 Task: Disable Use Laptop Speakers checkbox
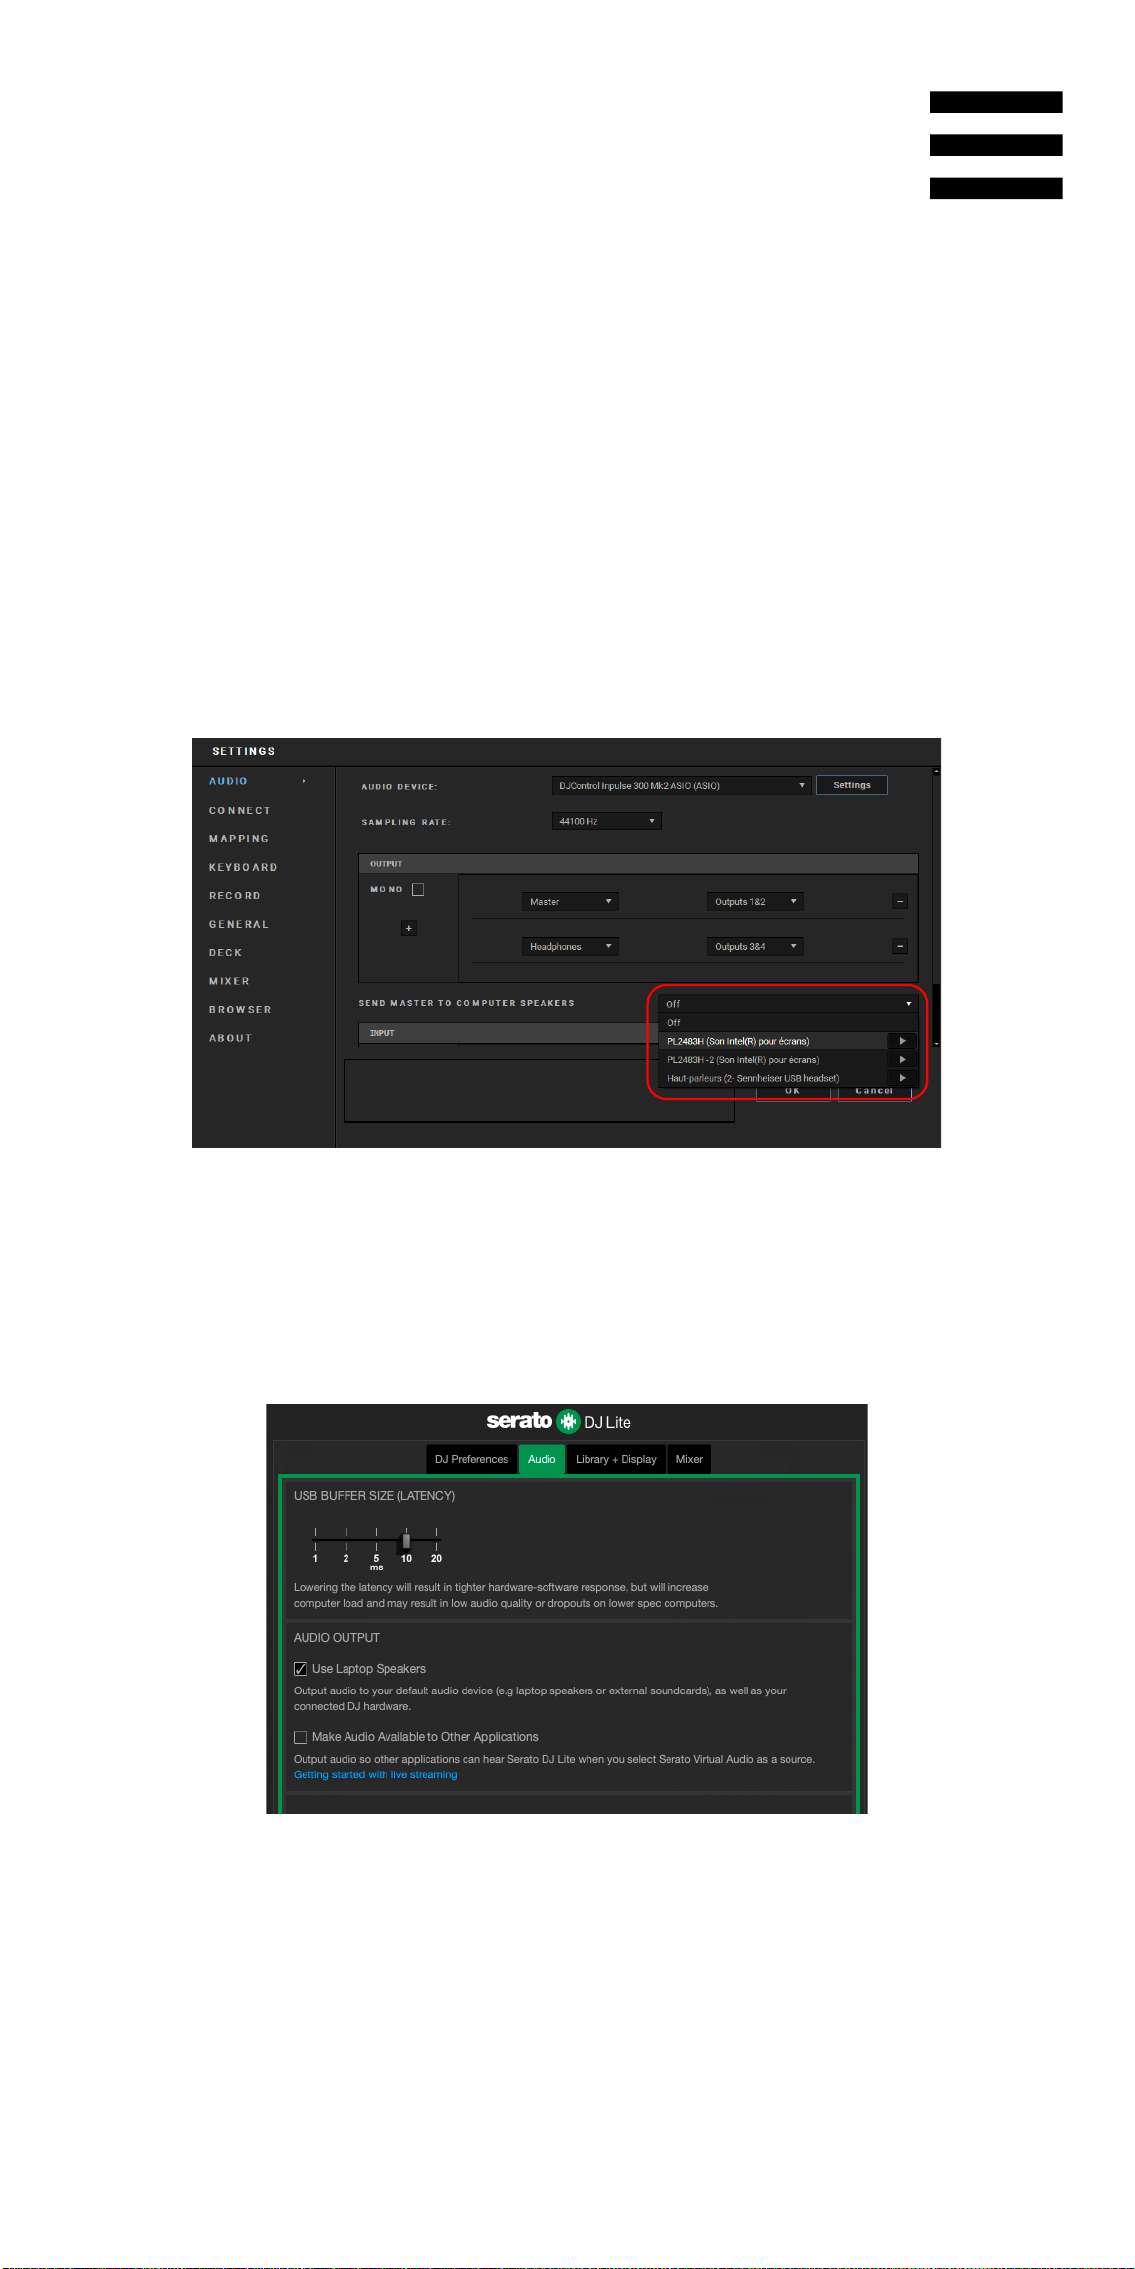coord(300,1669)
